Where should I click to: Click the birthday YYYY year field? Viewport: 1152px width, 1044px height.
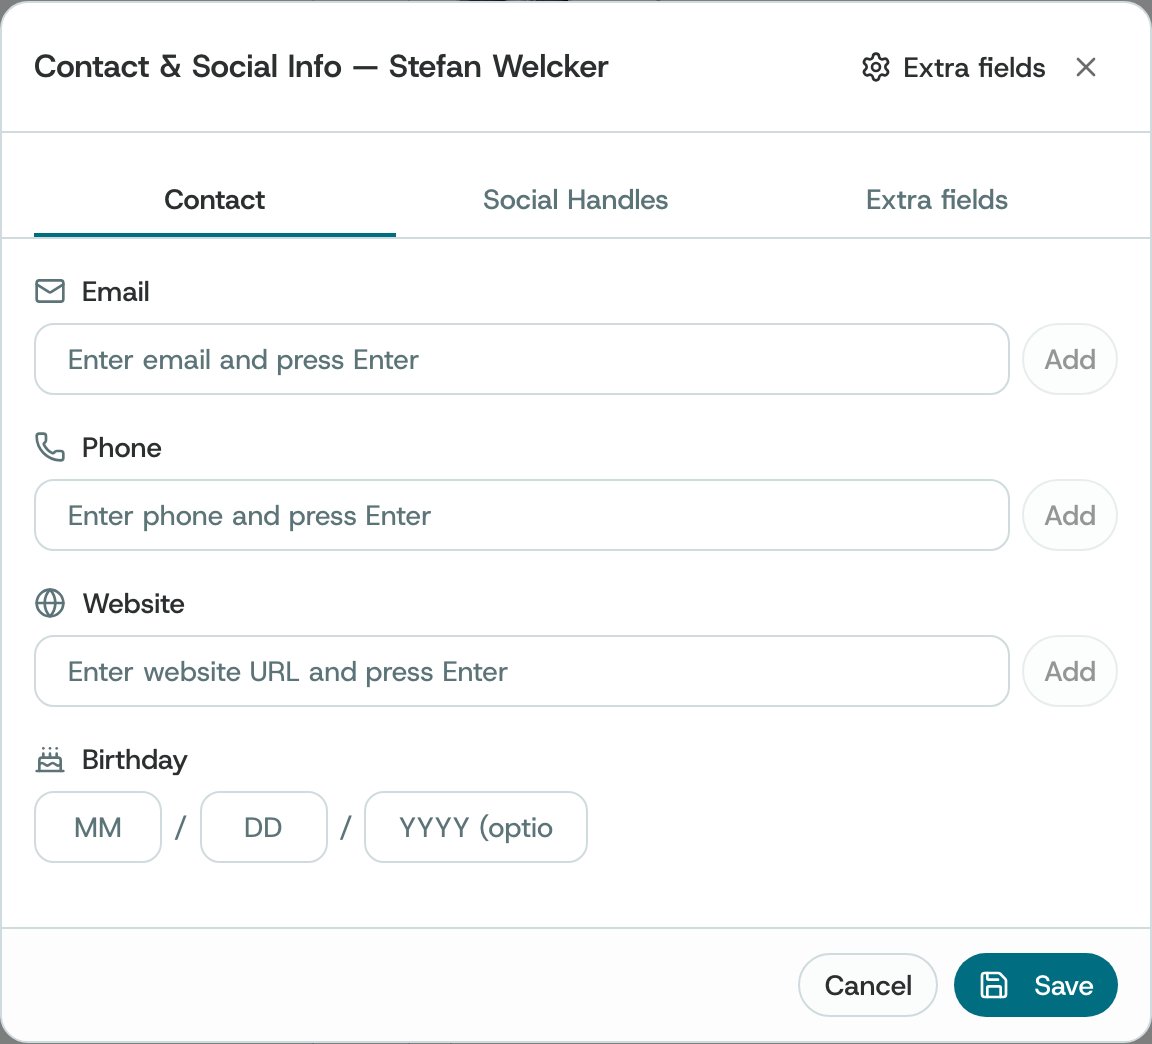coord(475,827)
